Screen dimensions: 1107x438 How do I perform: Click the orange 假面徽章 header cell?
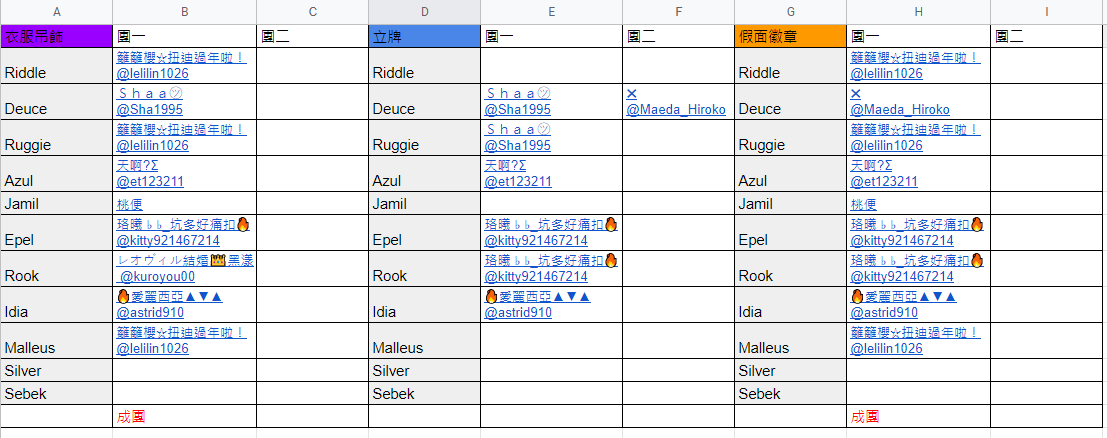791,36
